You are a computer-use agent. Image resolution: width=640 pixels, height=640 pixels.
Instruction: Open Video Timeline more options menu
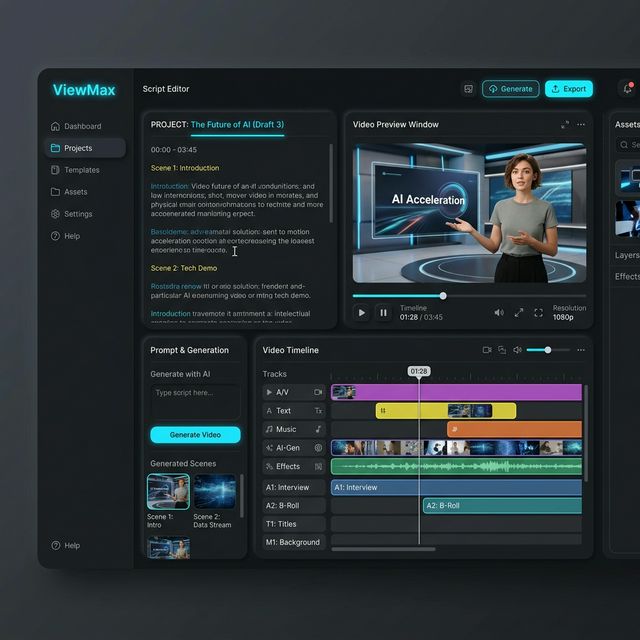point(581,350)
